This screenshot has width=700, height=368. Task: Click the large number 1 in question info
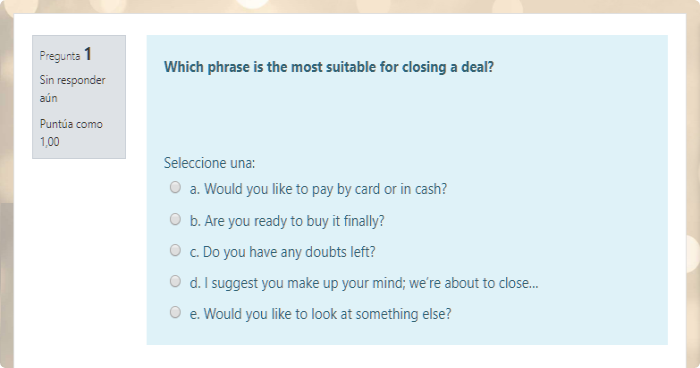pos(88,54)
